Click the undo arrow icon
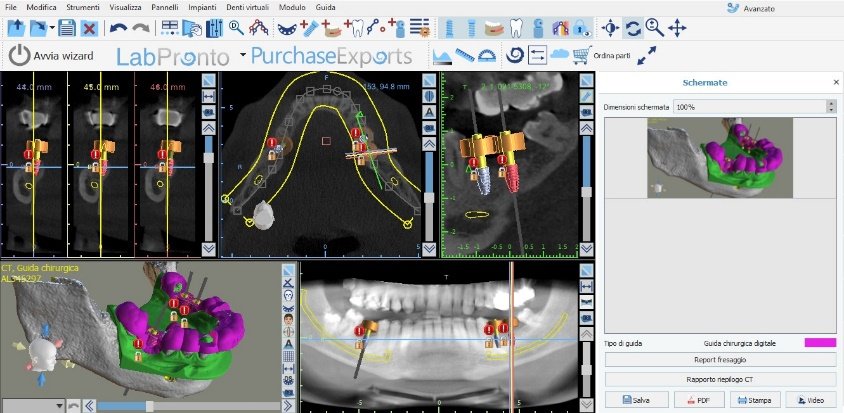The image size is (844, 413). (117, 28)
